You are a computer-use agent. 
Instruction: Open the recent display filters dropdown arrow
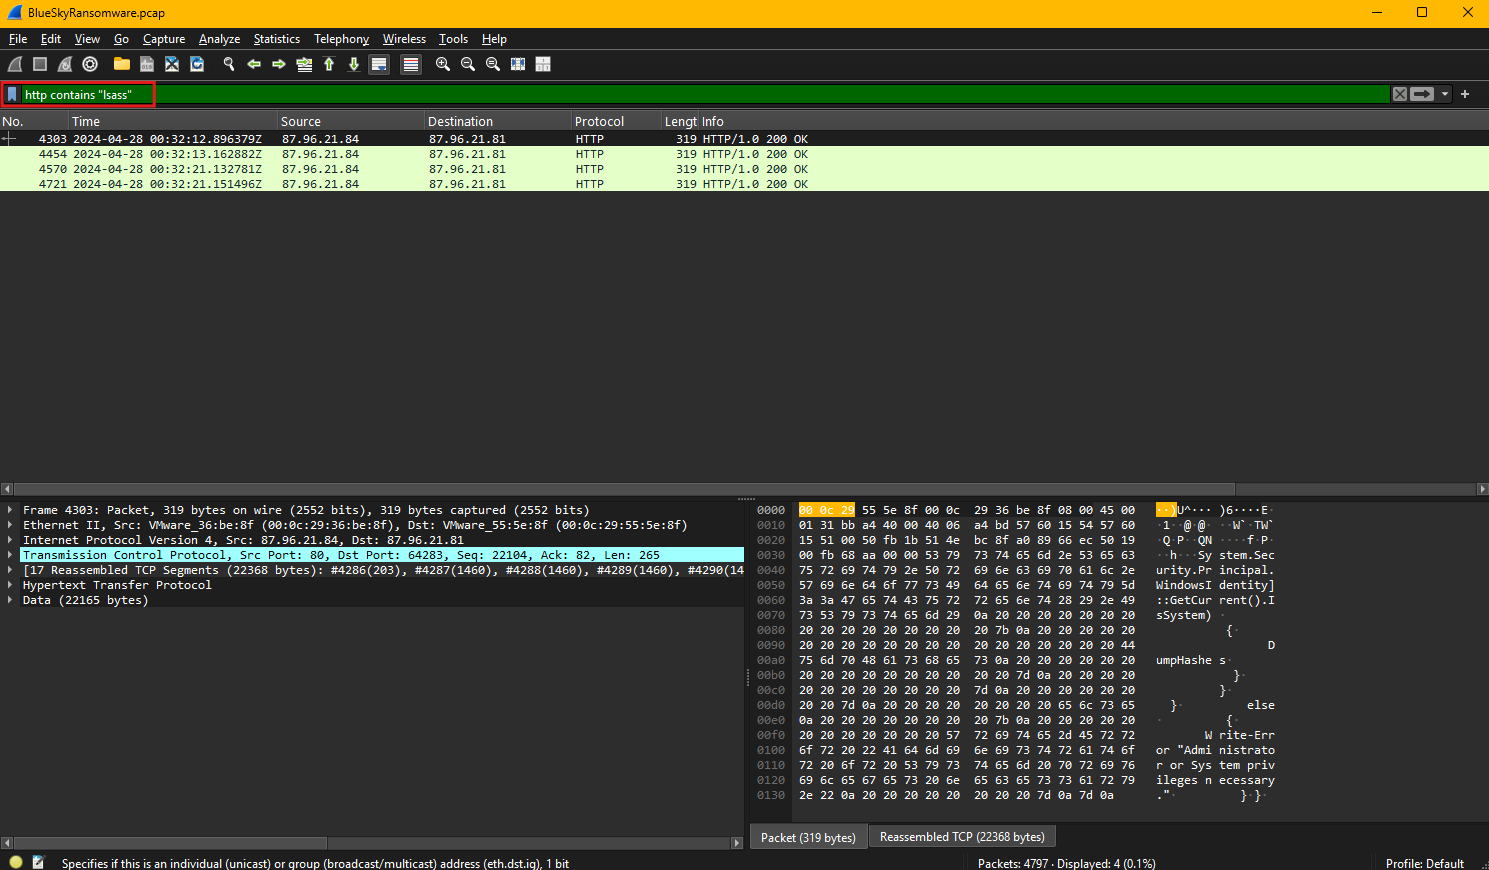tap(1445, 94)
